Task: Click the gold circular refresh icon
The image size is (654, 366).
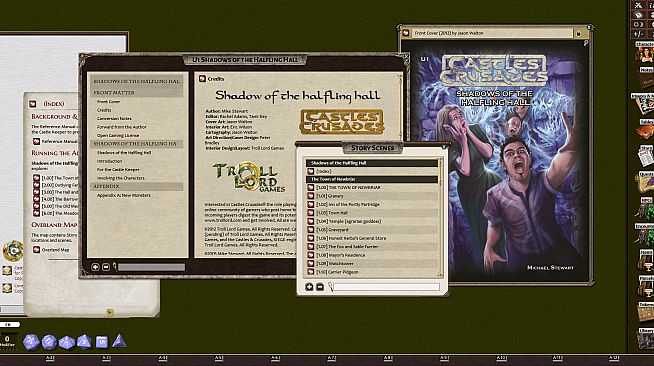Action: (x=13, y=251)
